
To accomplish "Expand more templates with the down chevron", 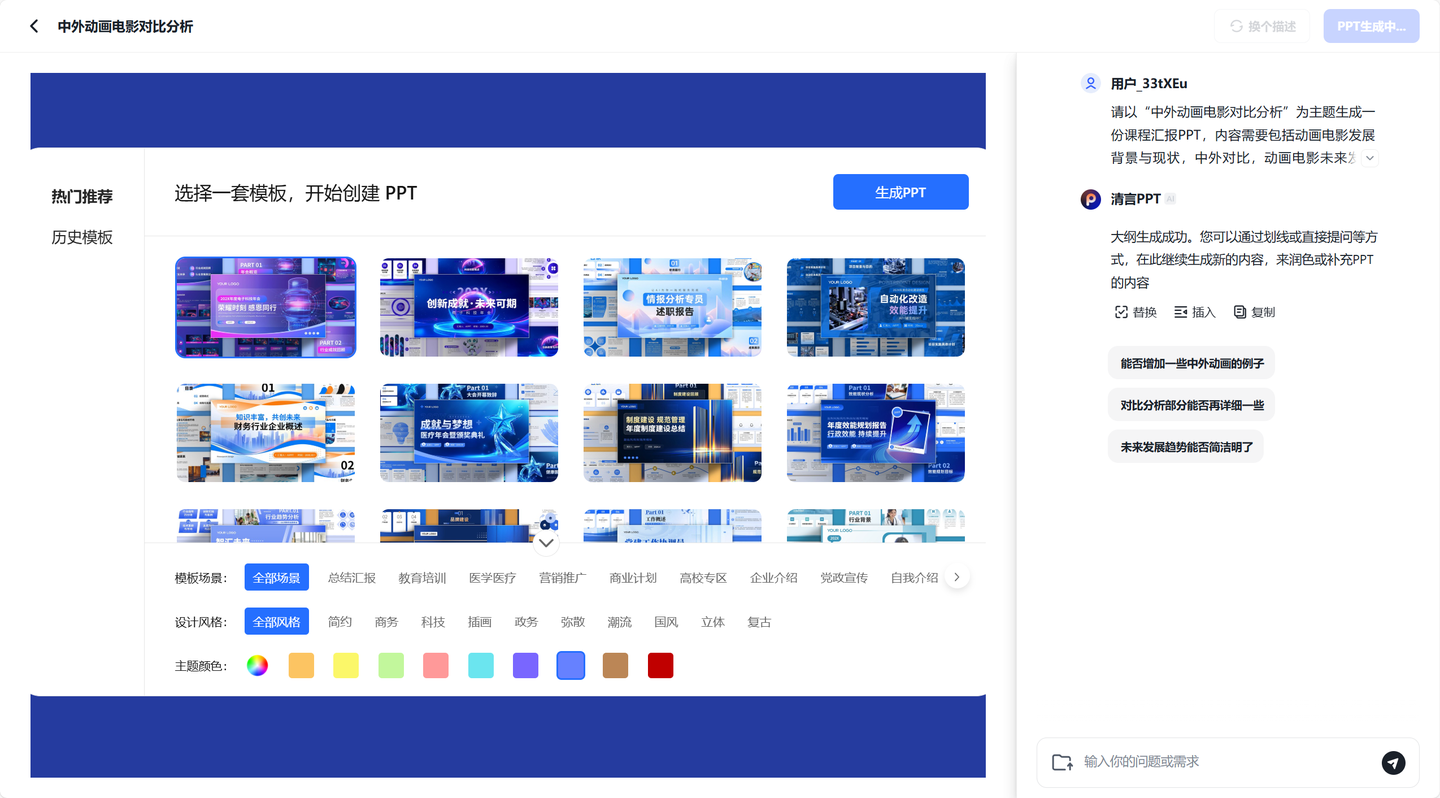I will click(546, 542).
